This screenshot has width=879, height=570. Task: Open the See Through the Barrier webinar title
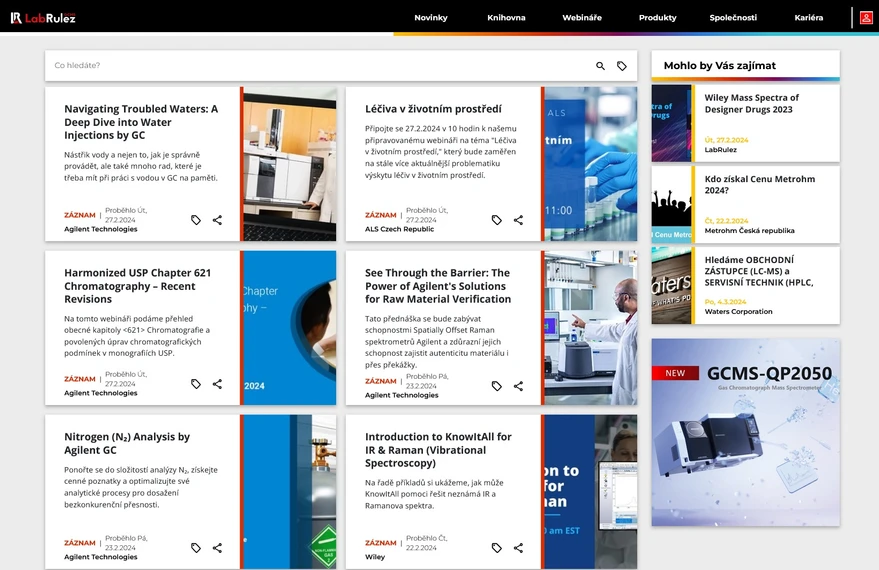point(437,286)
